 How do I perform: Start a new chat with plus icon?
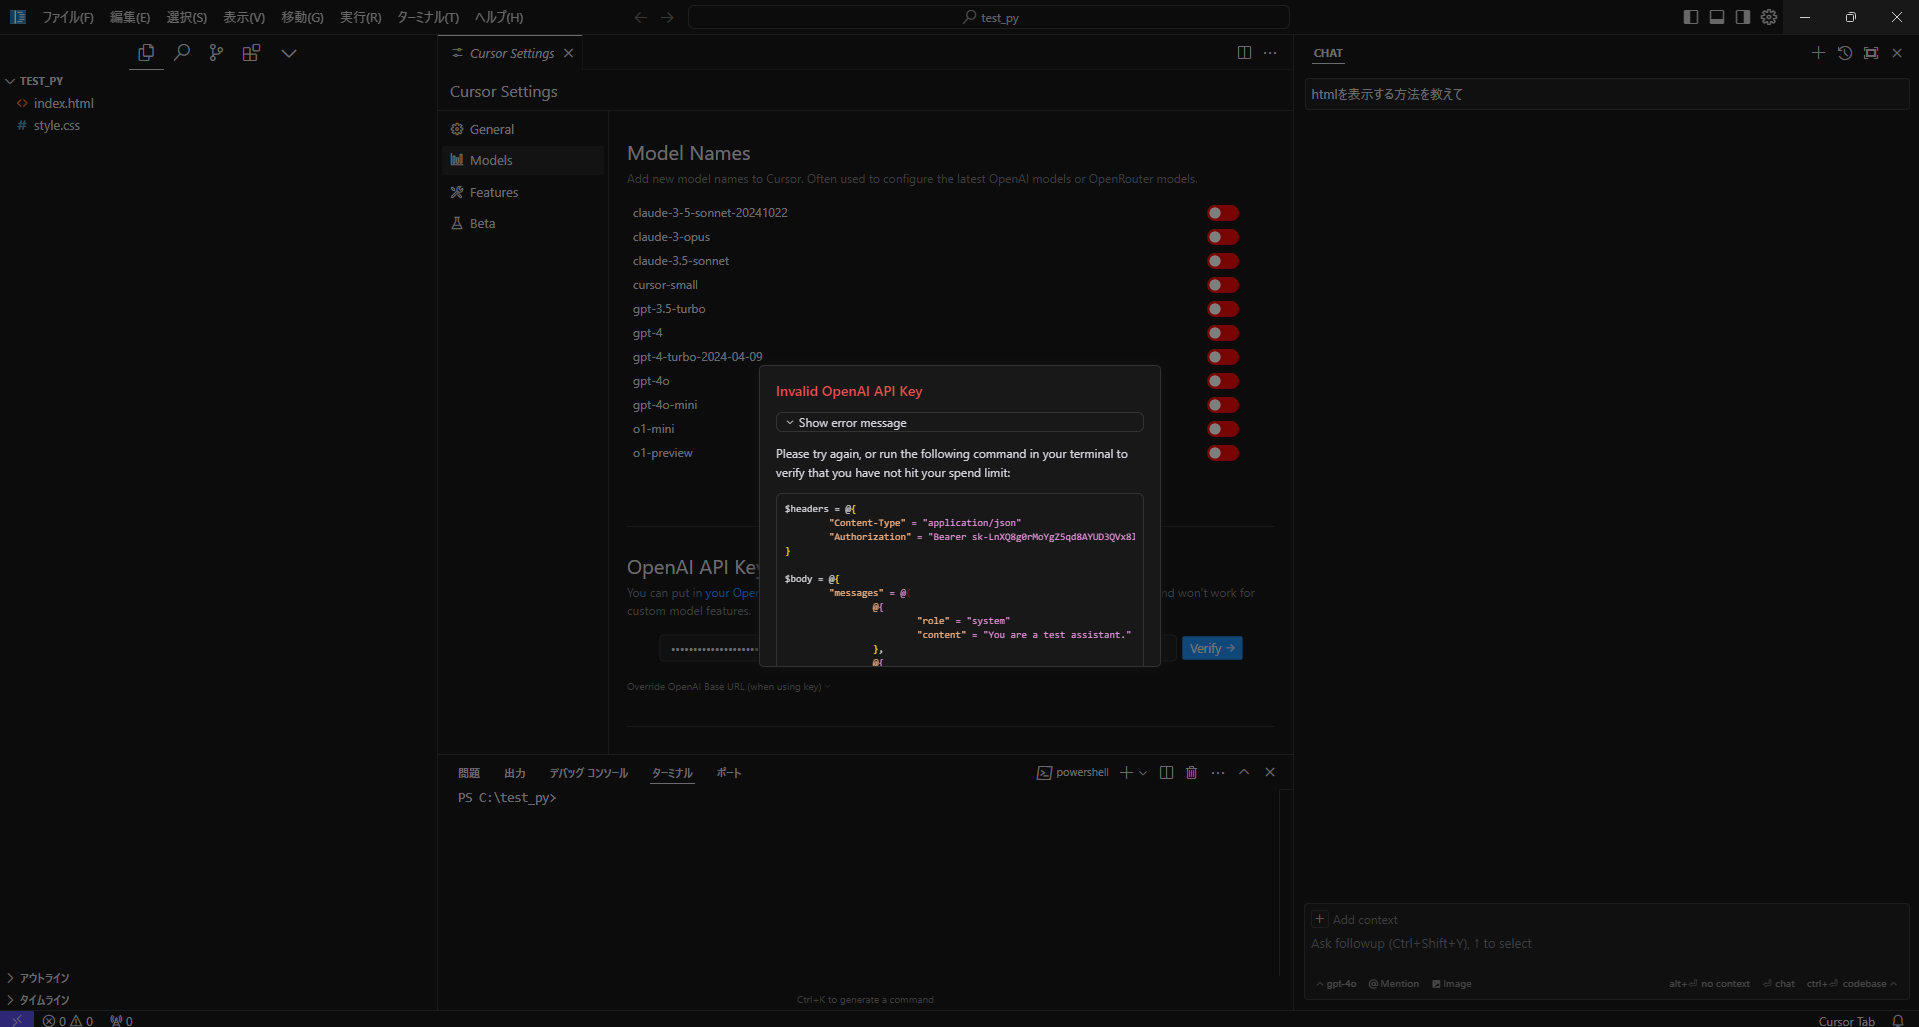coord(1818,53)
